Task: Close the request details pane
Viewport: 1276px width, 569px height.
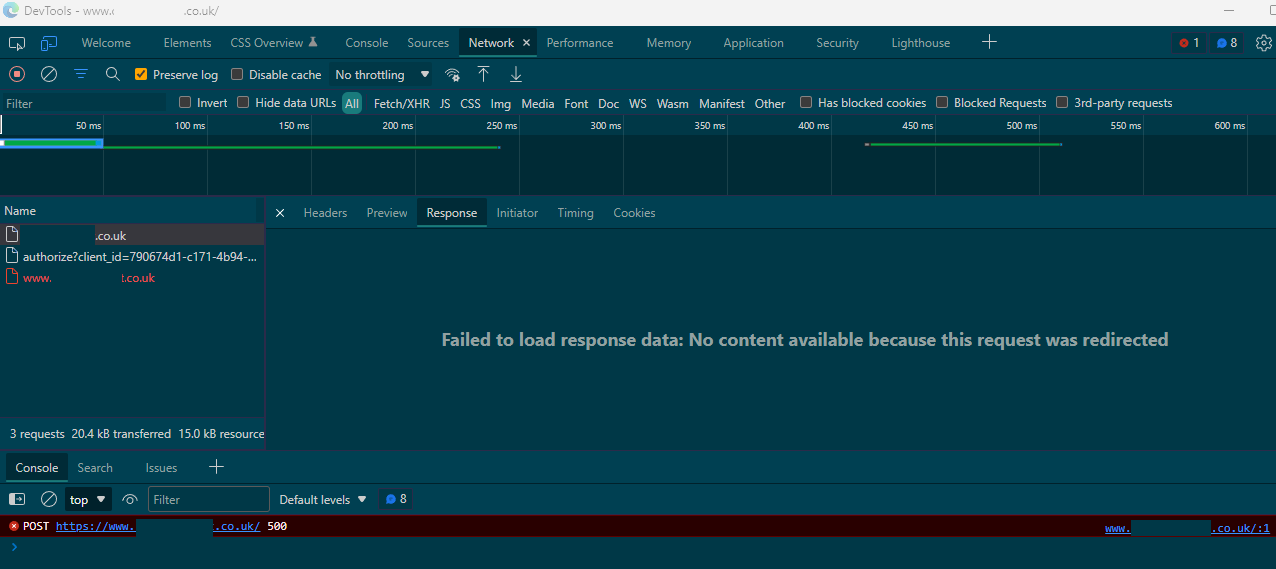Action: pyautogui.click(x=280, y=213)
